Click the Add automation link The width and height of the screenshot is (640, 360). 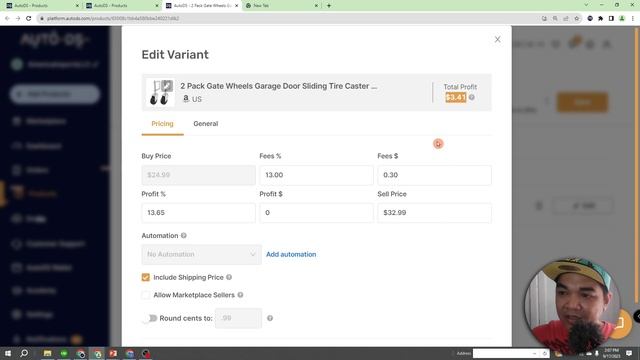291,254
